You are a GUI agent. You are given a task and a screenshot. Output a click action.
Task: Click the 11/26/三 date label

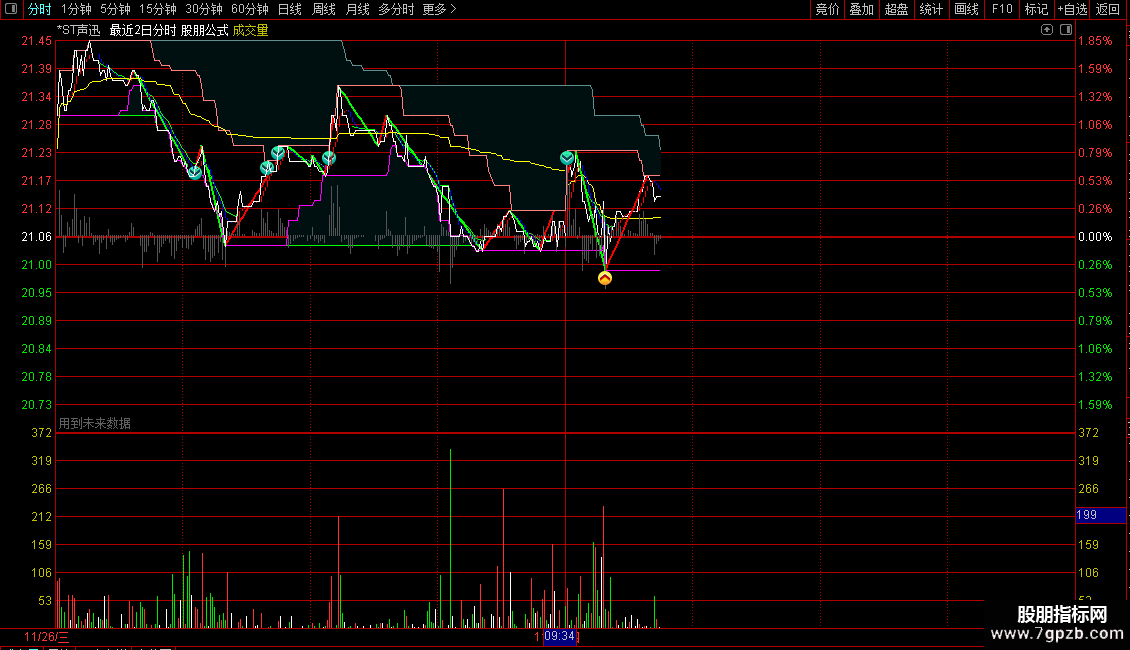pyautogui.click(x=46, y=637)
